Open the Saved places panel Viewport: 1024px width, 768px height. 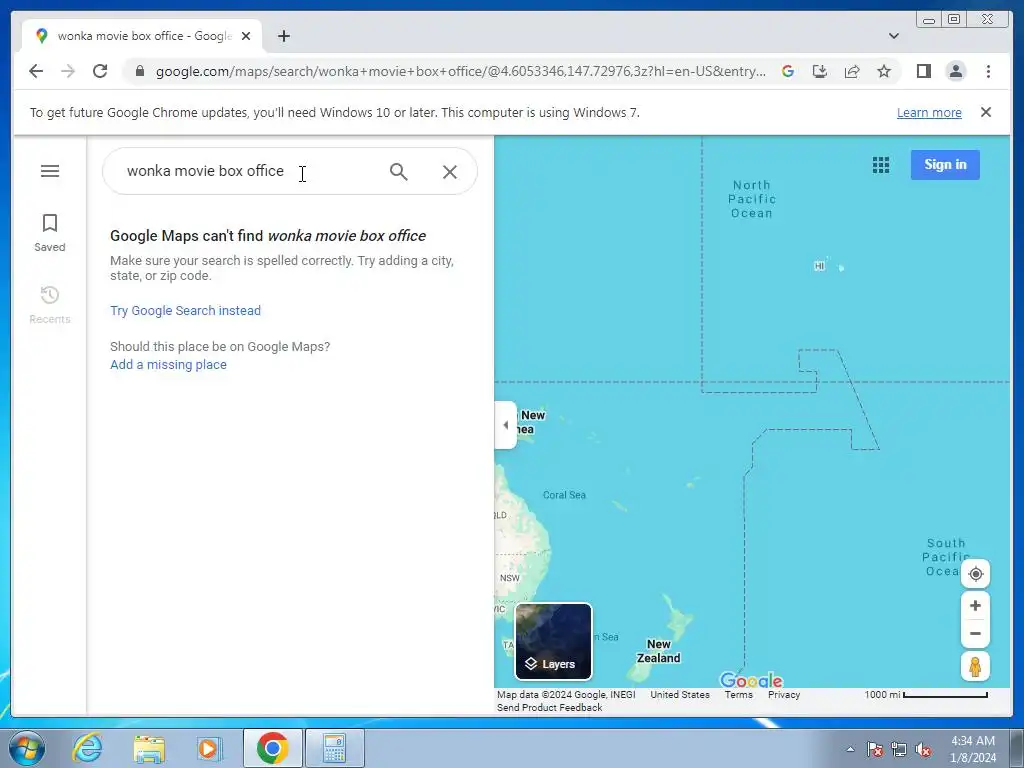tap(50, 232)
